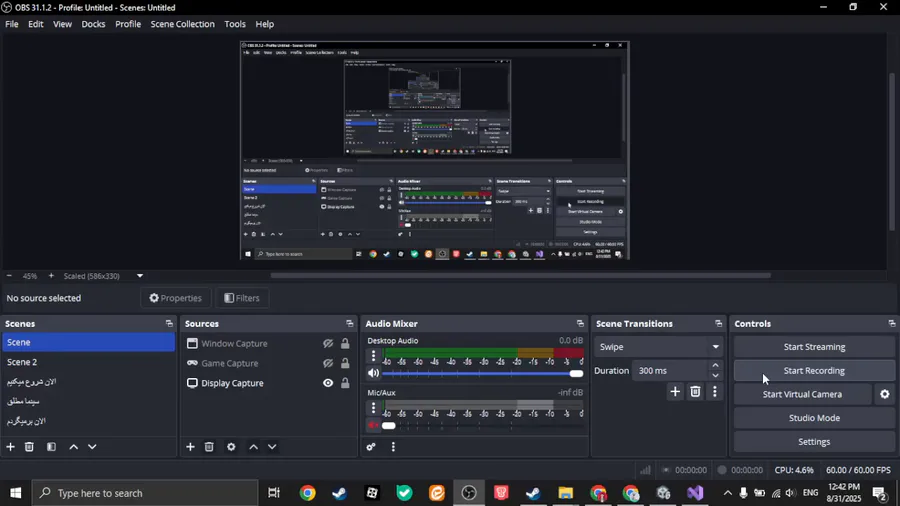Open the Help menu

pos(265,24)
